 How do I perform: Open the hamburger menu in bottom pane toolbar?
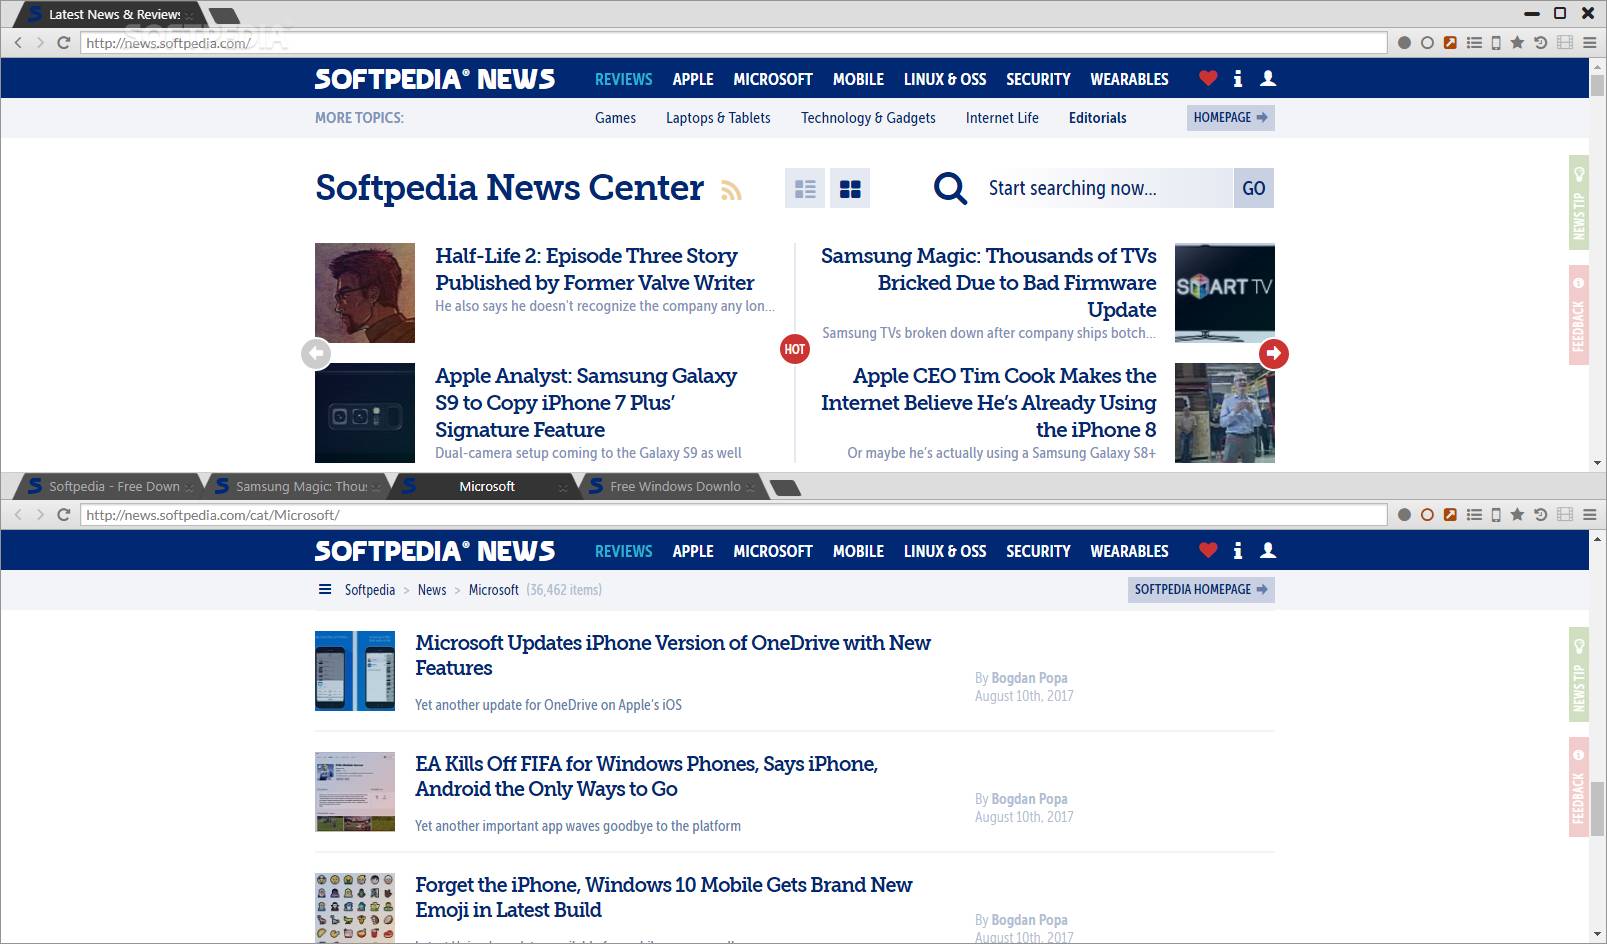1590,515
